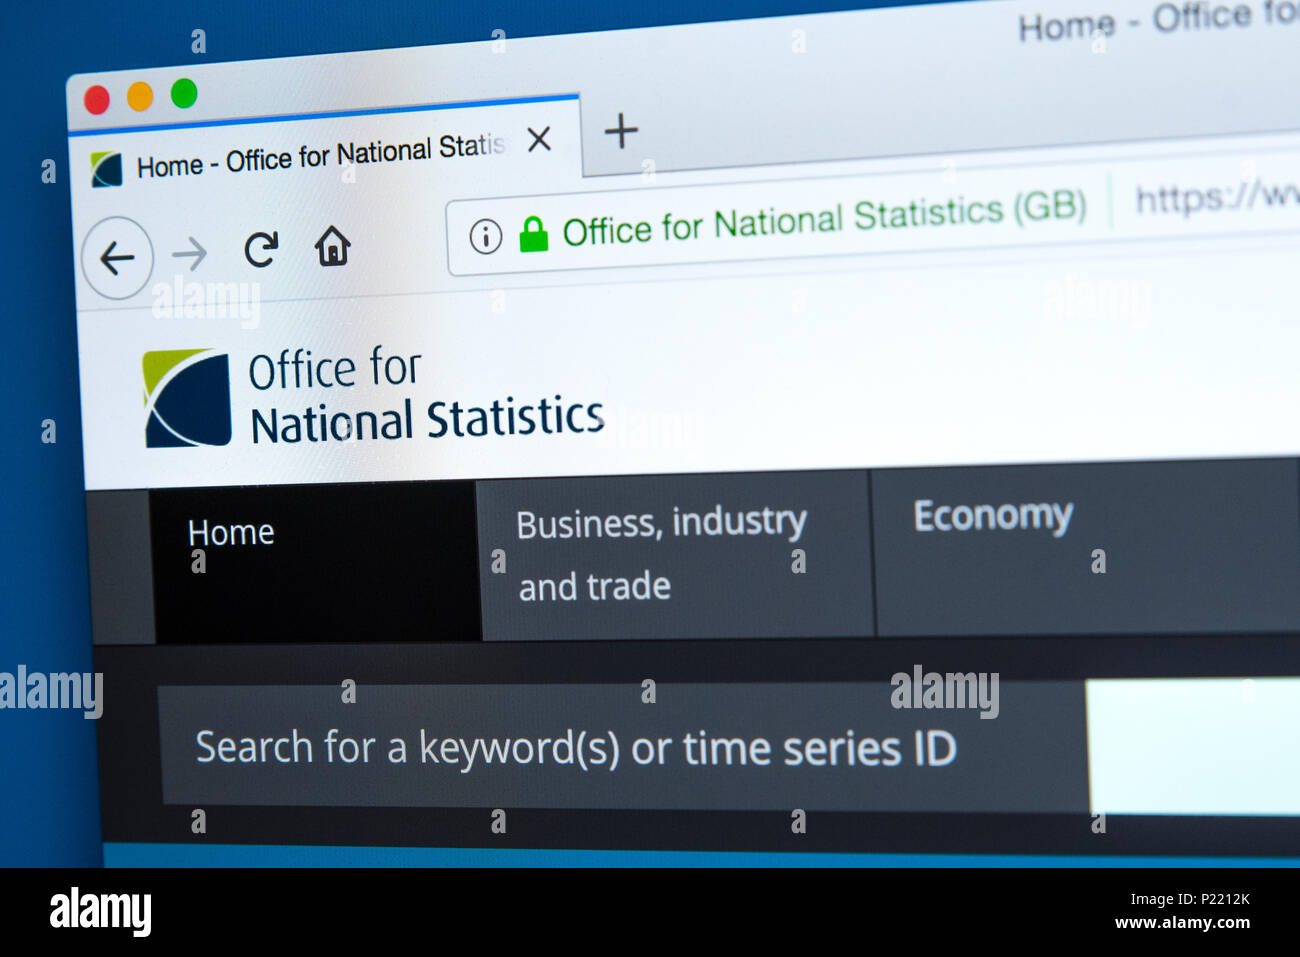Click the keyword or time series search field
The width and height of the screenshot is (1300, 957).
tap(624, 747)
